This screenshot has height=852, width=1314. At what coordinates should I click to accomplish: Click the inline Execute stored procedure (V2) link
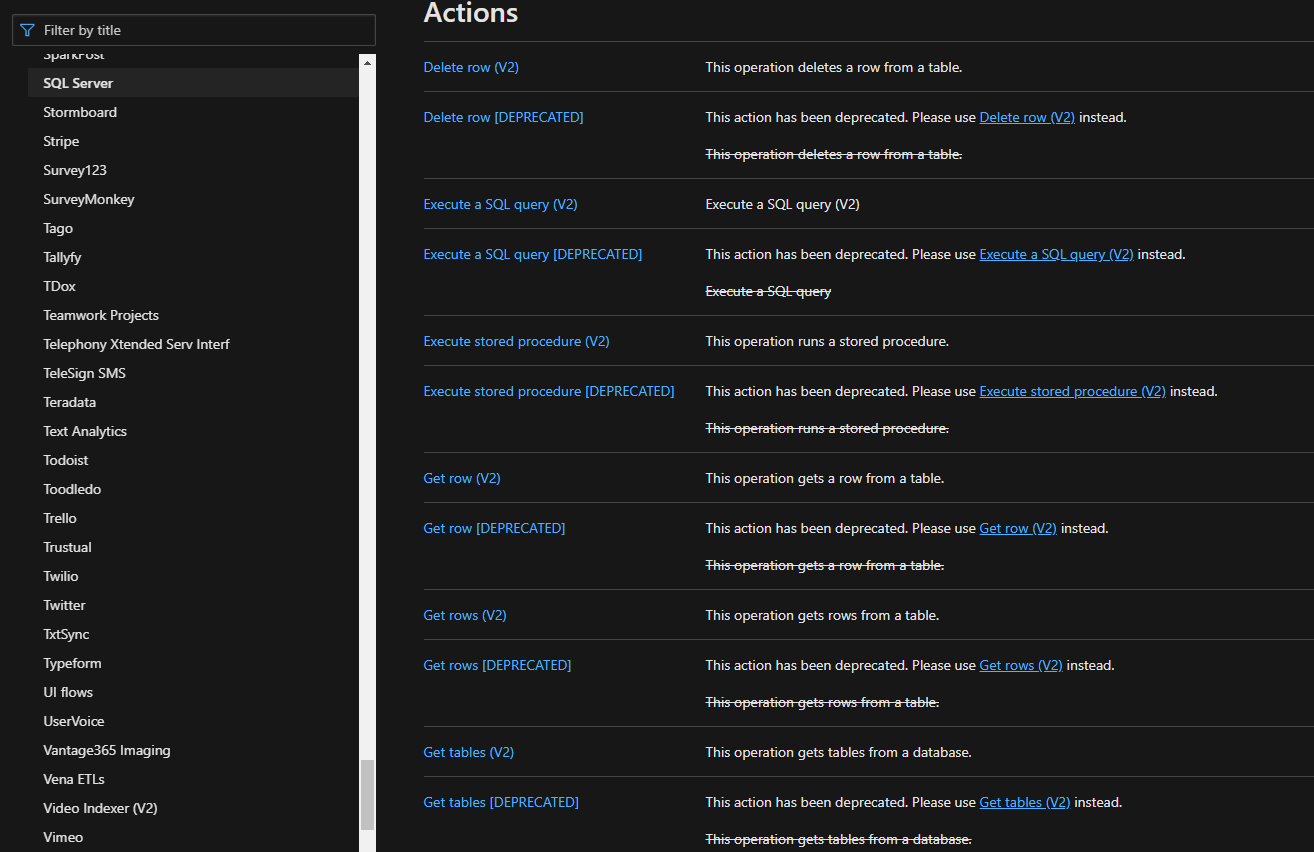1072,391
